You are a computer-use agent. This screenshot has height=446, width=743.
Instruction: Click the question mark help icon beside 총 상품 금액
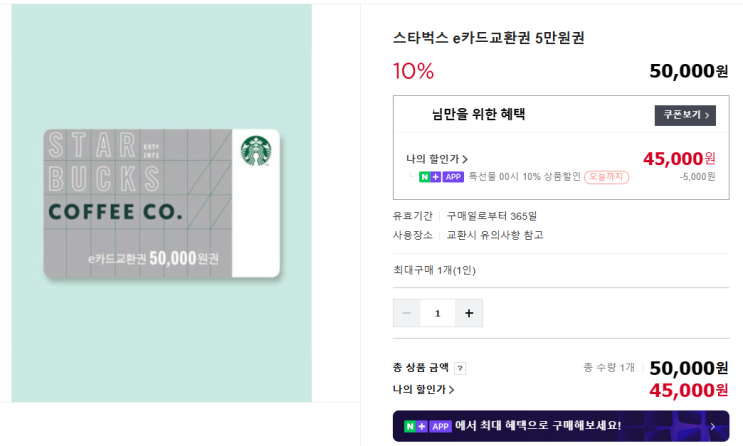(460, 368)
